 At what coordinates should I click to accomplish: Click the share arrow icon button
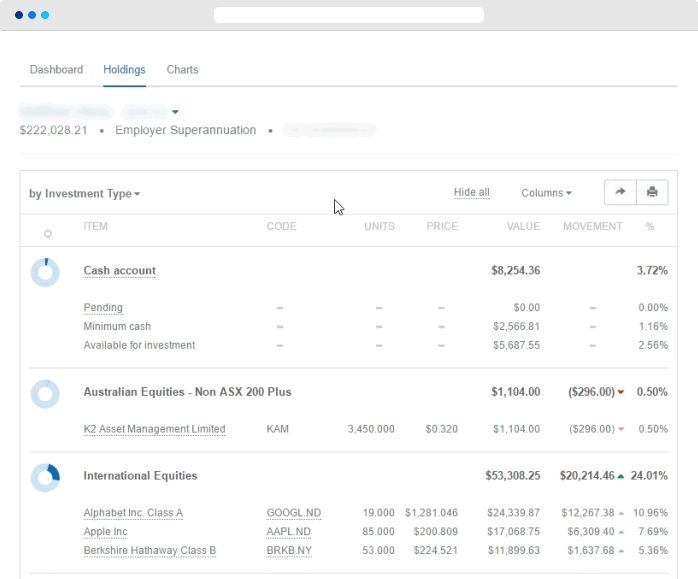click(x=620, y=193)
